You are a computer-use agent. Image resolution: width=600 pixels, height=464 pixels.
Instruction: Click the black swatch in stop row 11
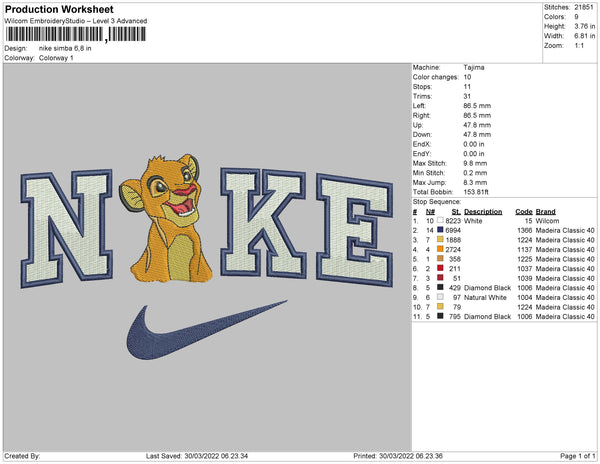(440, 316)
